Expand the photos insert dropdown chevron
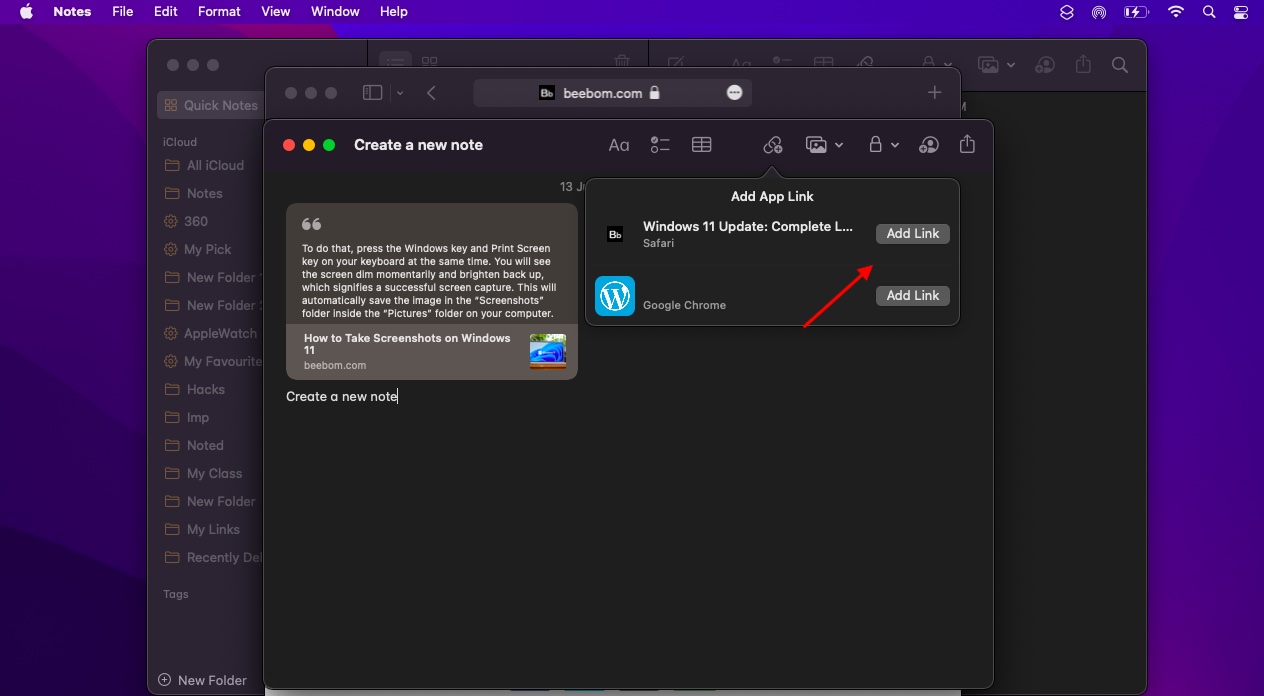The height and width of the screenshot is (696, 1264). tap(838, 145)
